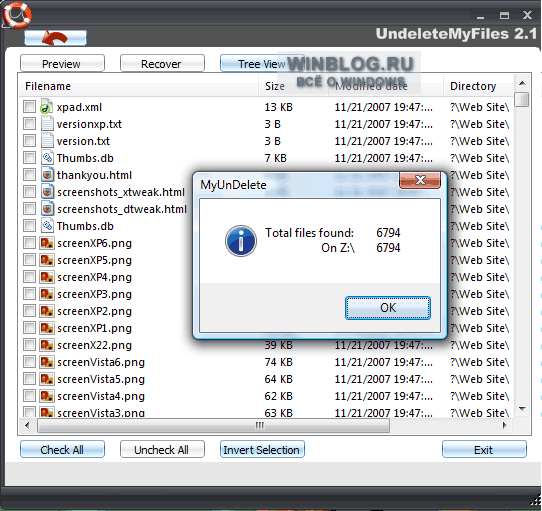Click the versionxp.txt document icon
542x511 pixels.
click(47, 124)
